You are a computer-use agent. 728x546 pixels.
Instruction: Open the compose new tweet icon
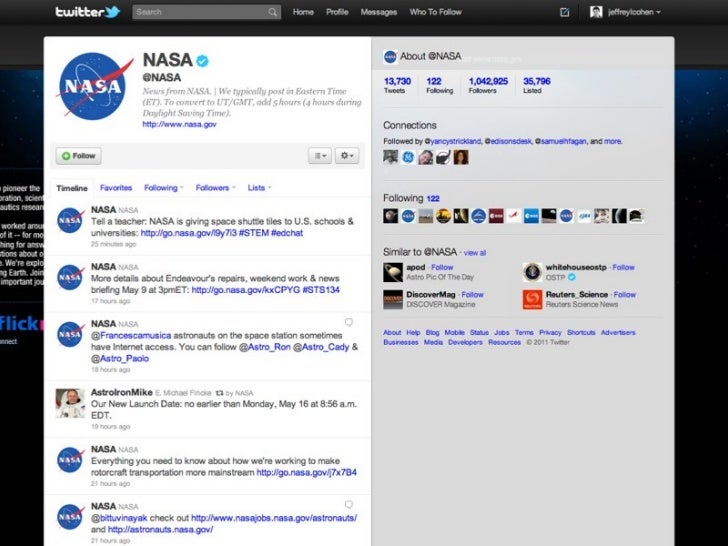pos(565,12)
